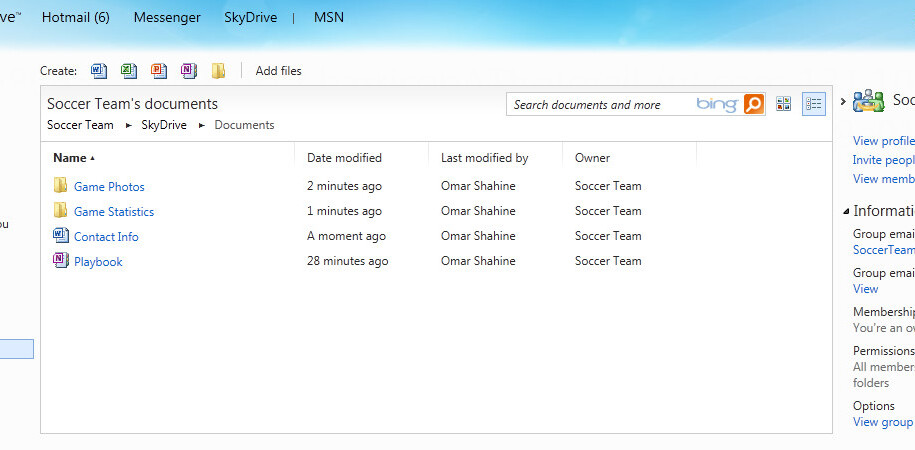915x450 pixels.
Task: Click the Game Photos folder icon
Action: click(x=60, y=186)
